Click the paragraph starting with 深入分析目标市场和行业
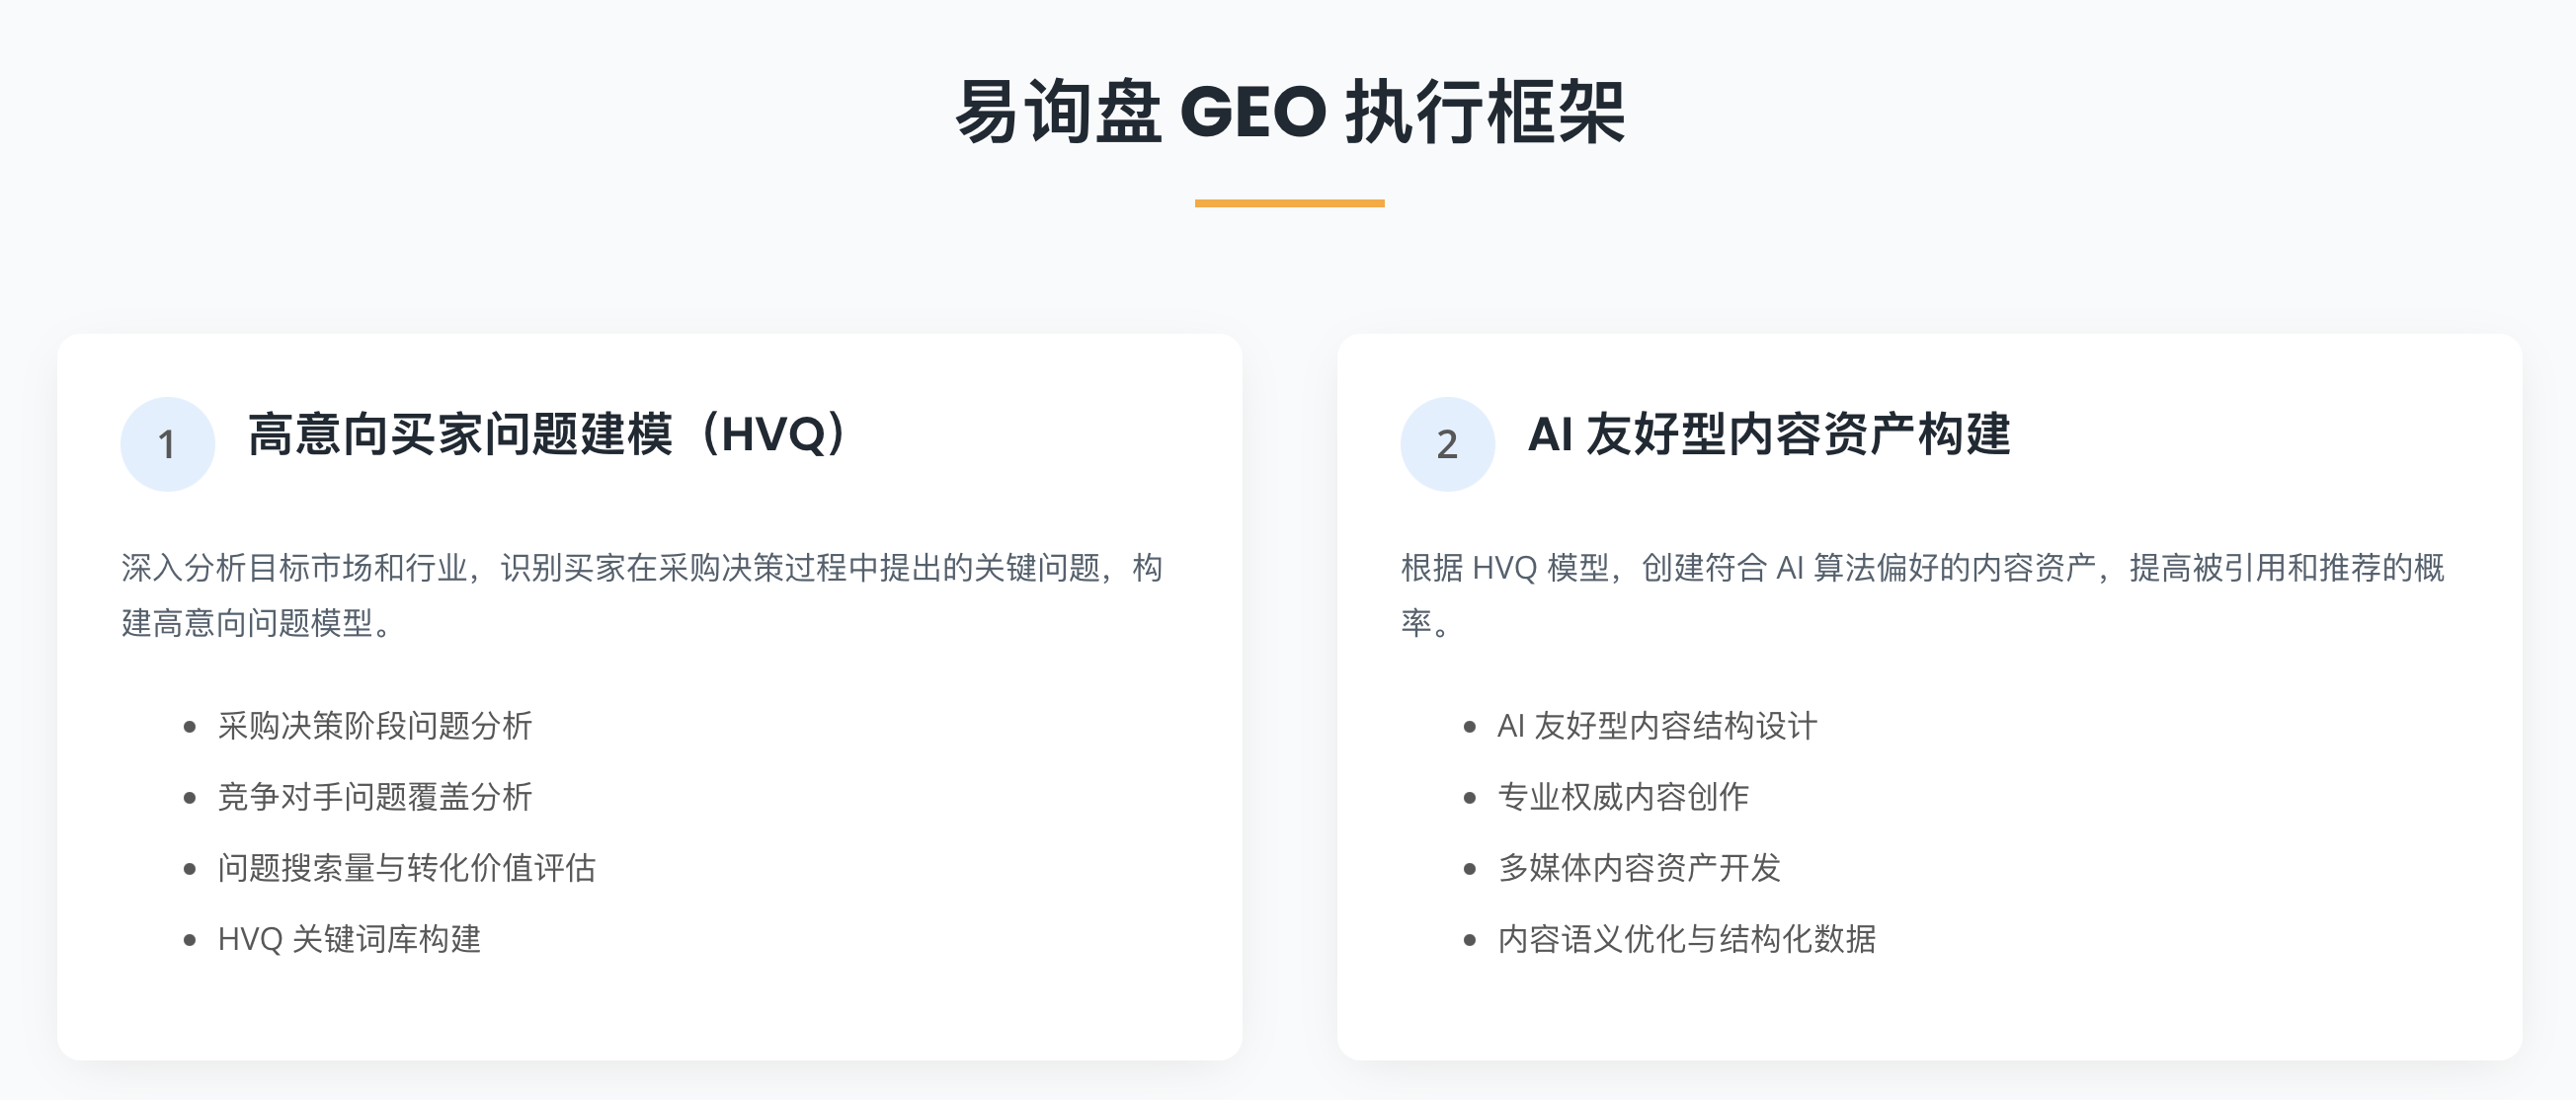Image resolution: width=2576 pixels, height=1100 pixels. (640, 595)
